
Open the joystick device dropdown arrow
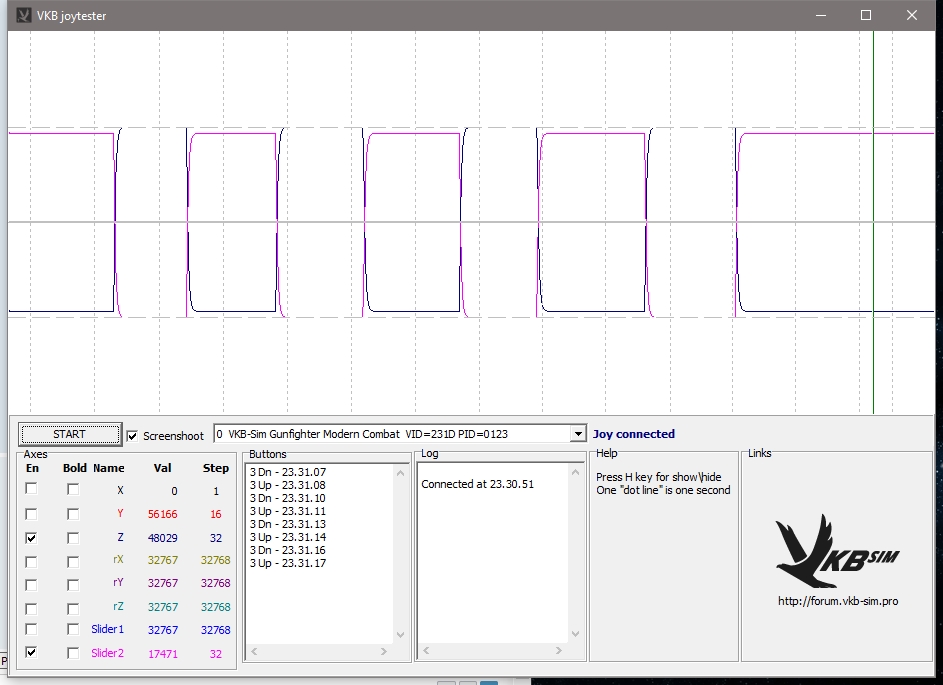[577, 434]
